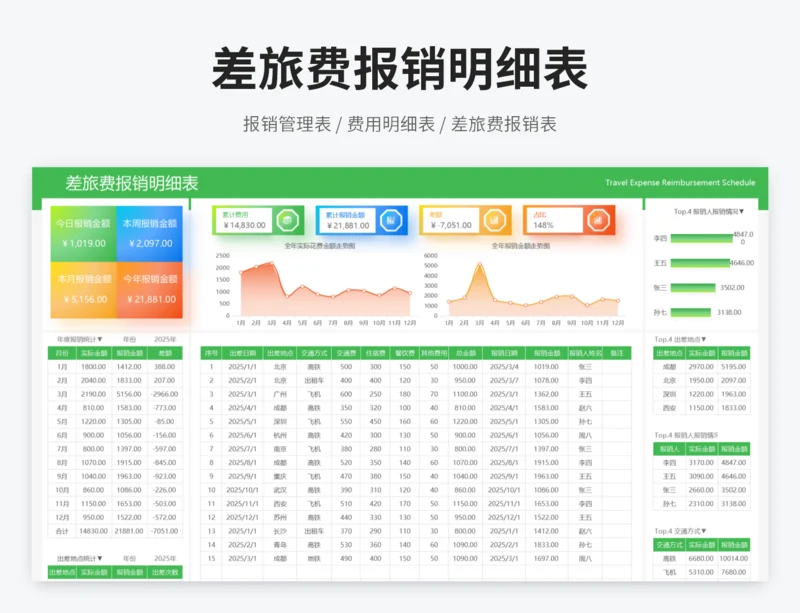
Task: Click the 备注 column header
Action: click(617, 353)
